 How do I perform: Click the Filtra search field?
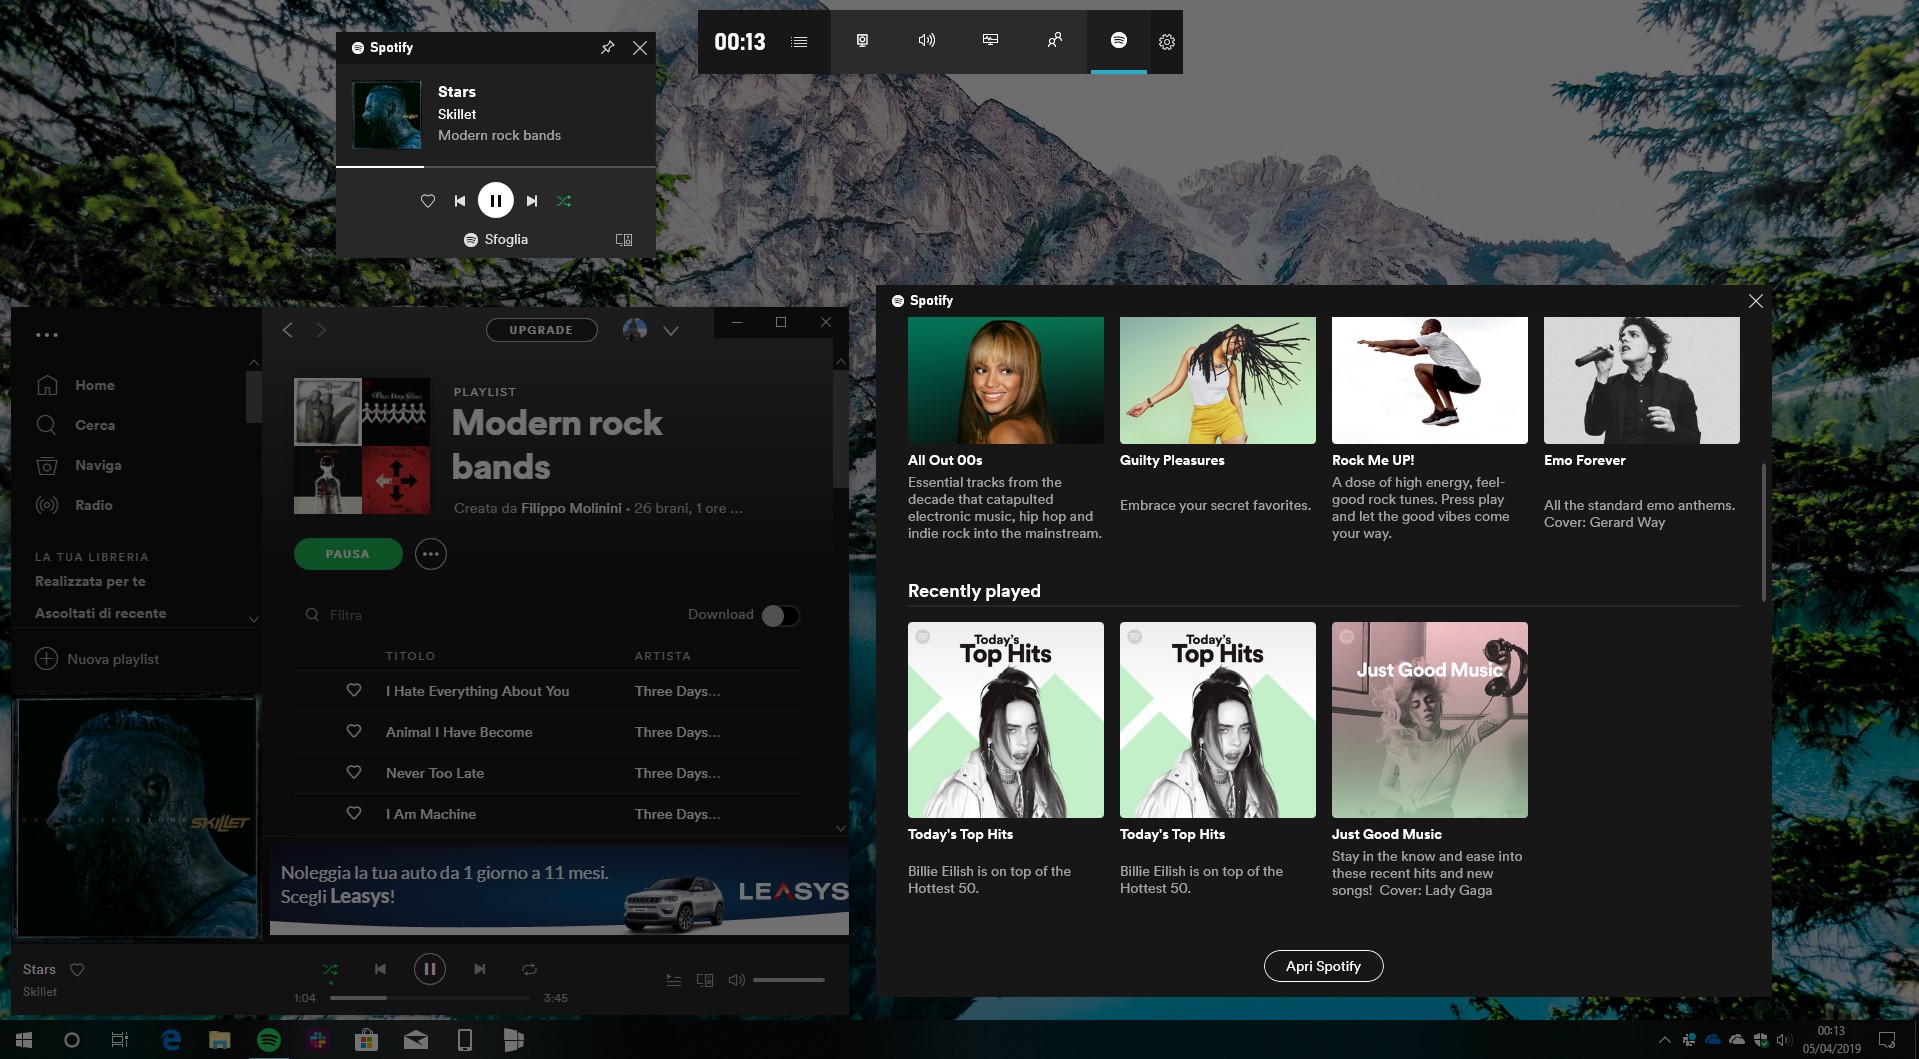pyautogui.click(x=344, y=614)
